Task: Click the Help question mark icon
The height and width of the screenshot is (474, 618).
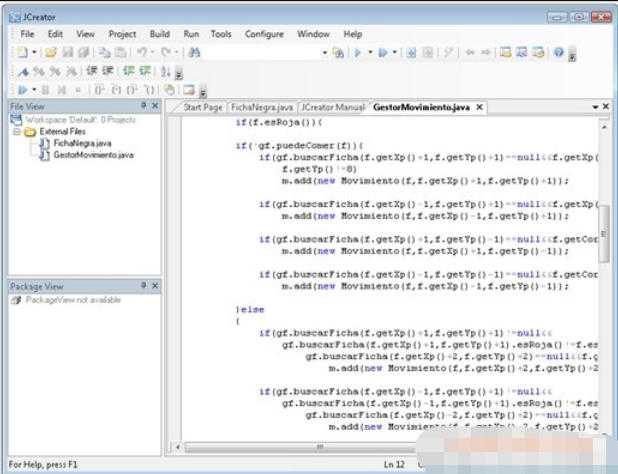Action: [x=558, y=52]
